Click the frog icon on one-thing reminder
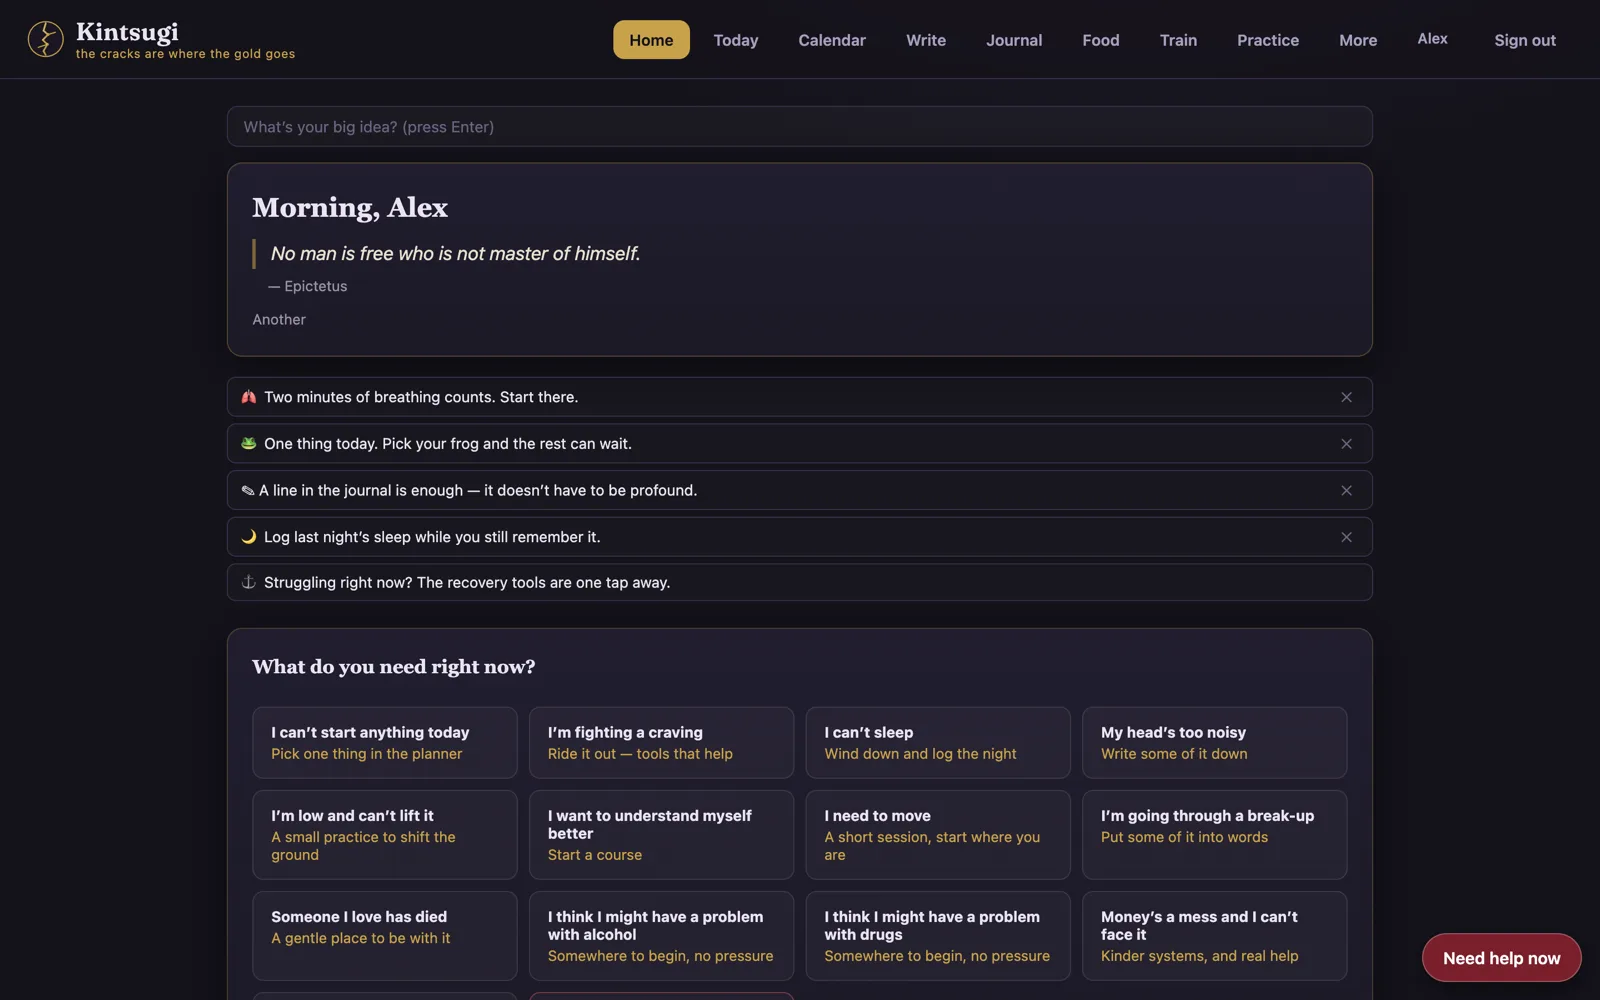This screenshot has height=1000, width=1600. [x=249, y=444]
